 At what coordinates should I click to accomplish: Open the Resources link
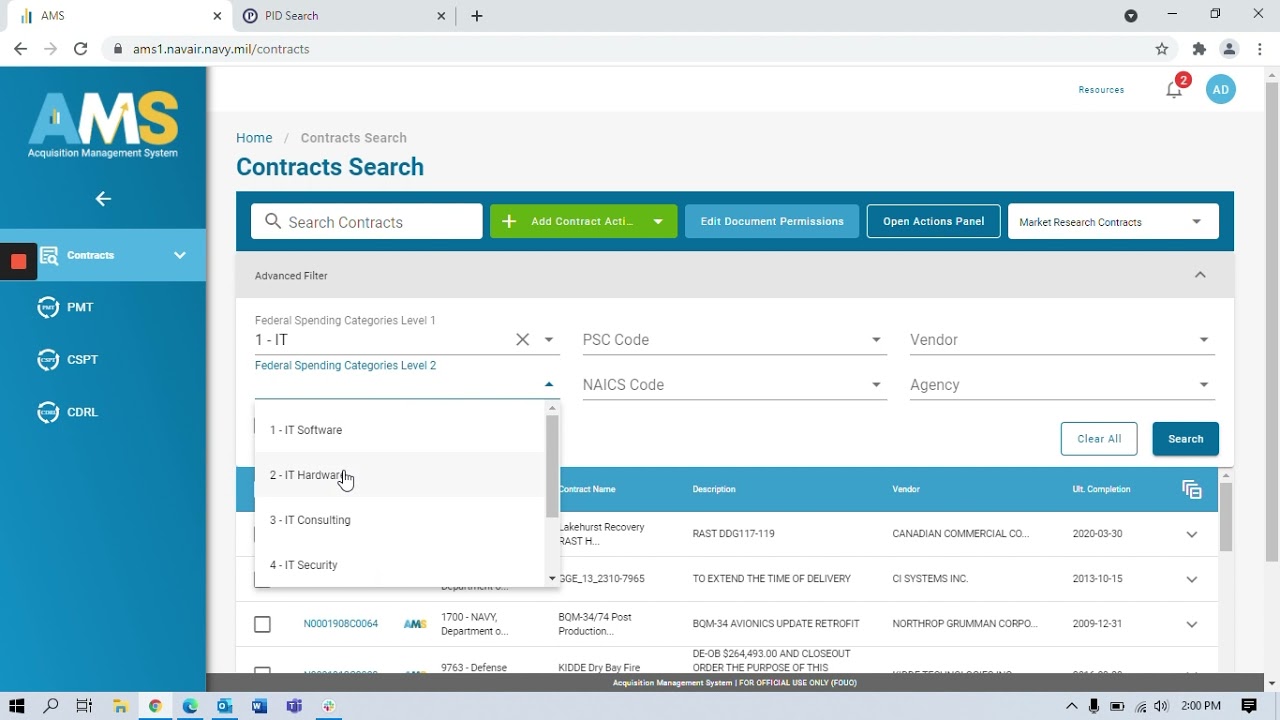point(1101,90)
